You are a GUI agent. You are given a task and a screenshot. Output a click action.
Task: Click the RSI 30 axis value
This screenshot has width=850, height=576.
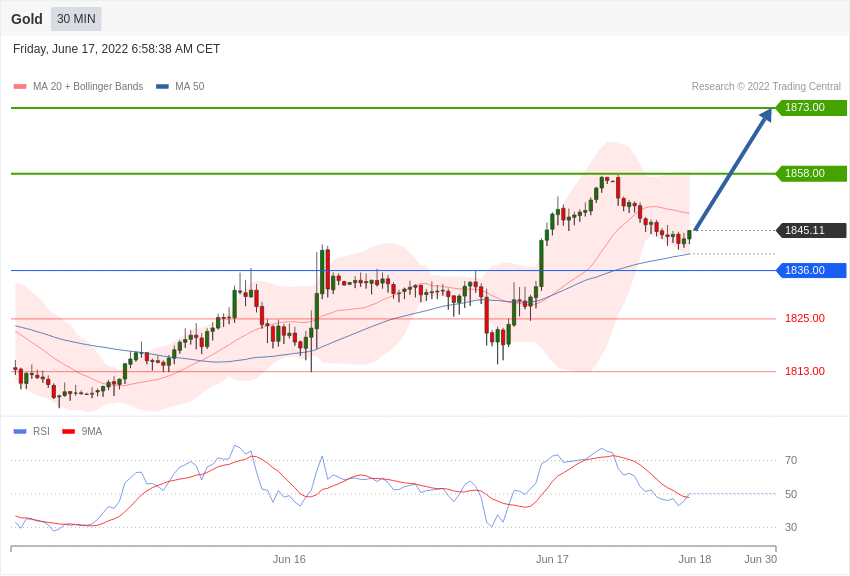click(x=791, y=527)
